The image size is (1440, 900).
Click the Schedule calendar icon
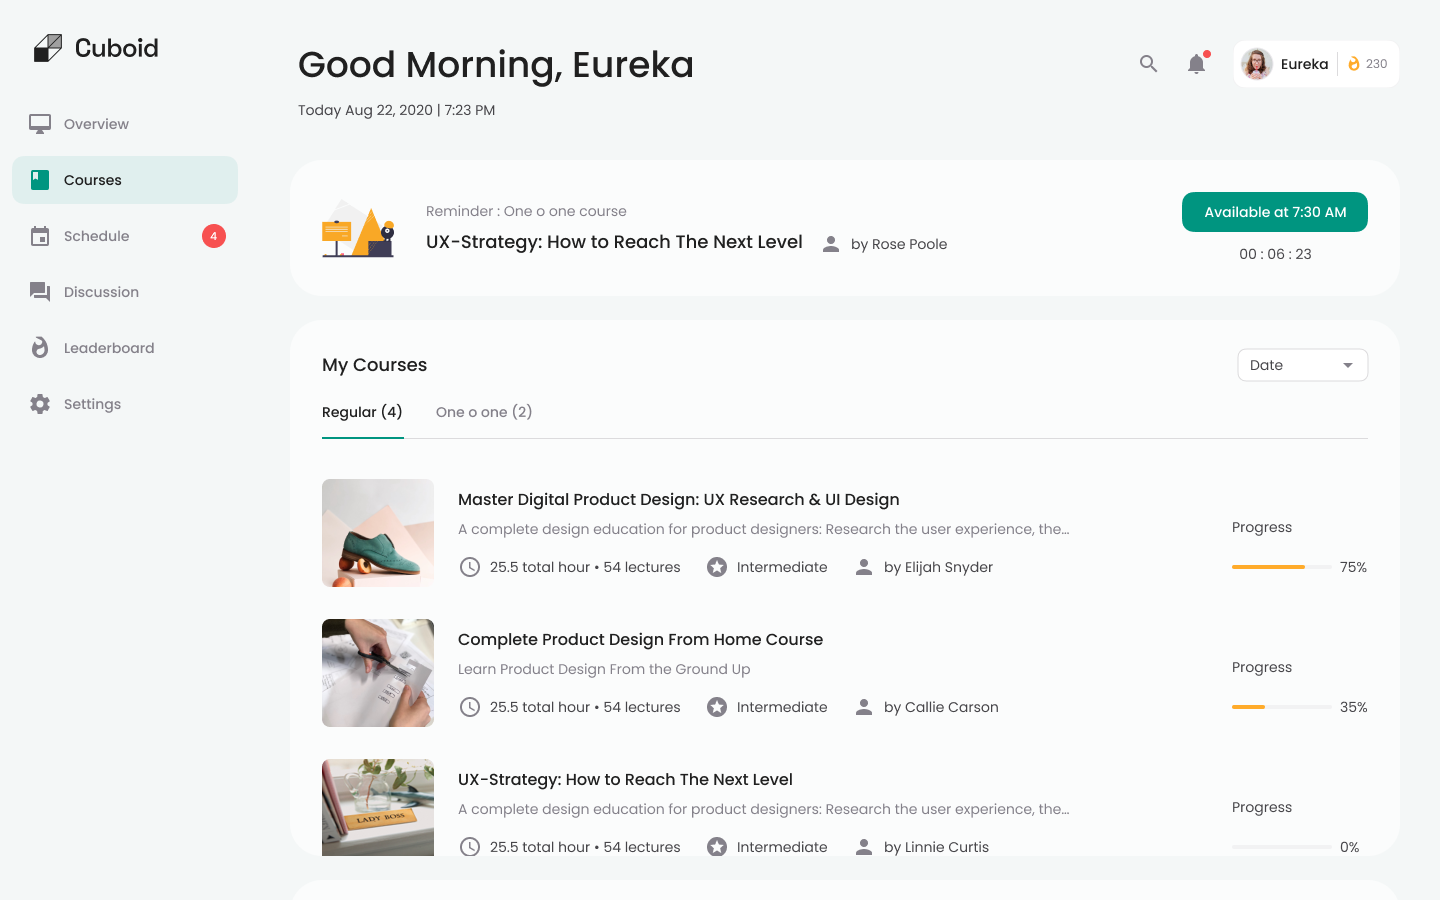point(40,236)
